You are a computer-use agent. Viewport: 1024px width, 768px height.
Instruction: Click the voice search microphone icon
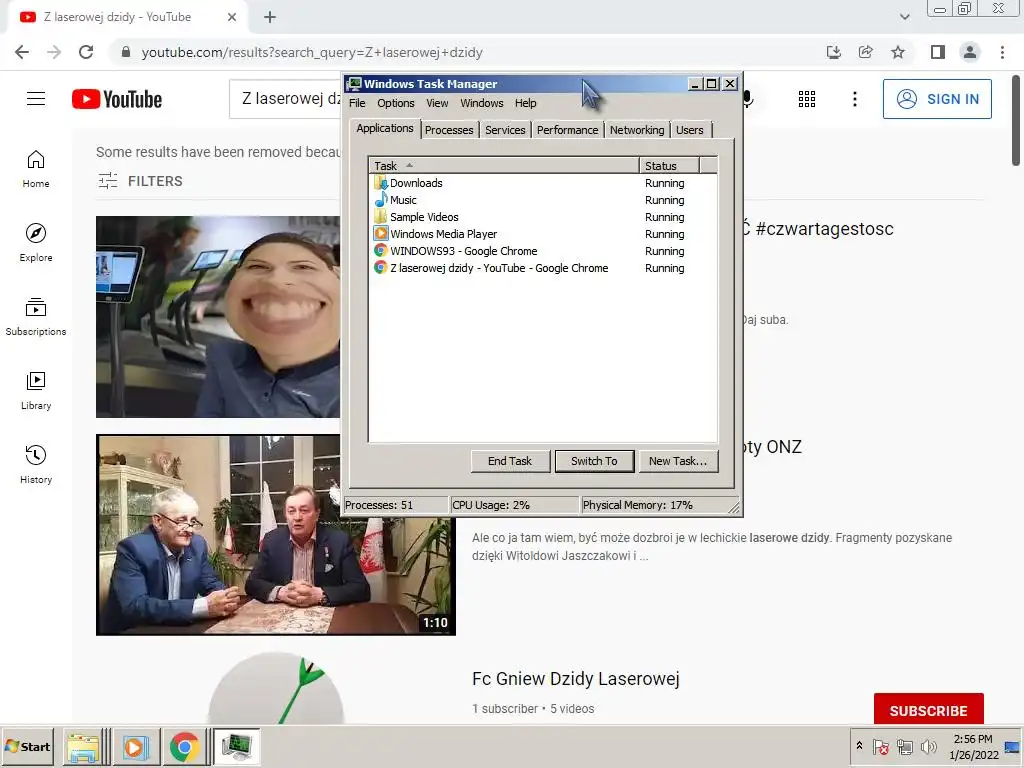tap(748, 99)
